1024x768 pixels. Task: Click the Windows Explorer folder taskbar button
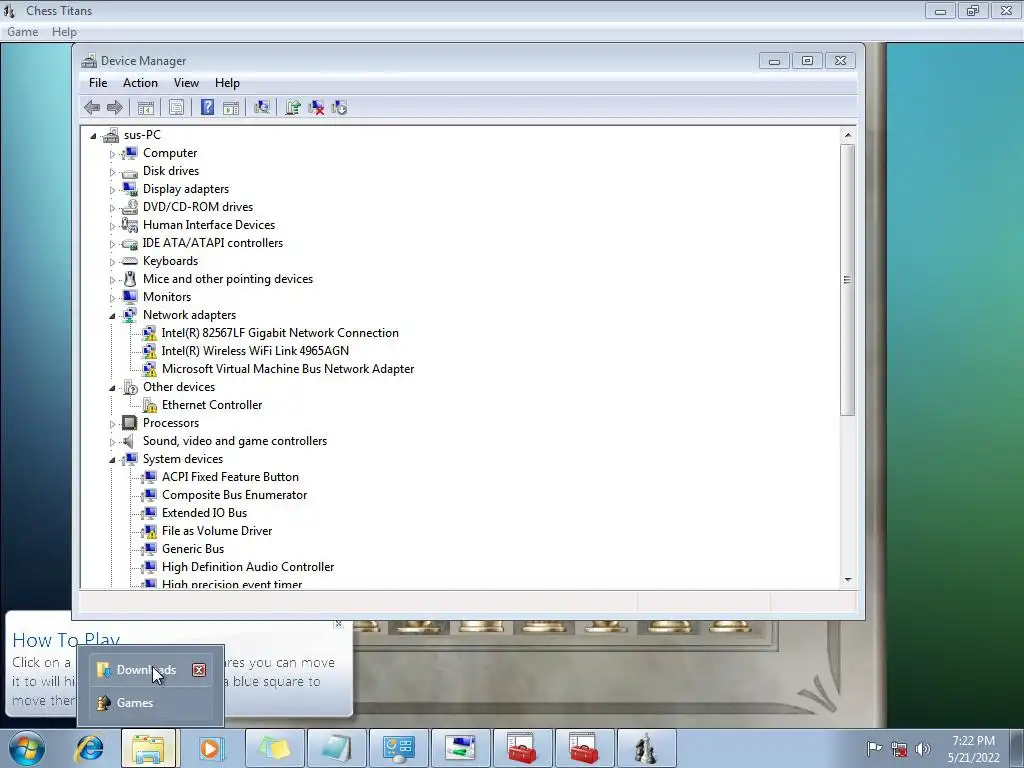(x=148, y=748)
